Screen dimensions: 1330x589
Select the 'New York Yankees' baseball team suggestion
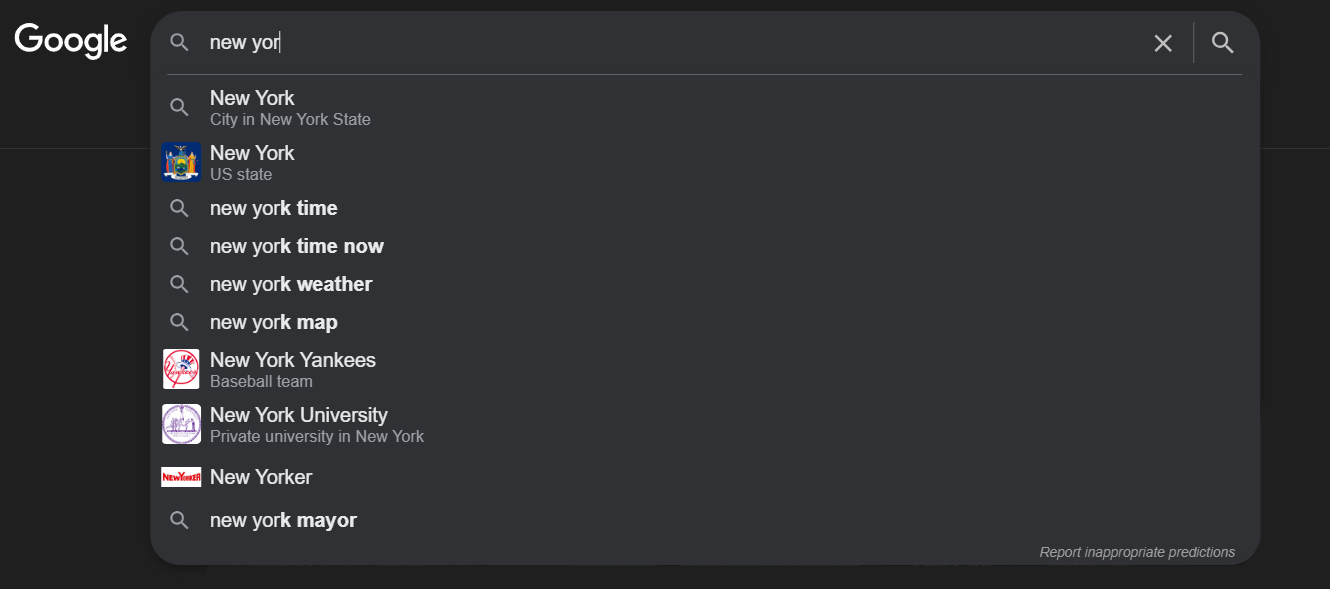[x=293, y=369]
